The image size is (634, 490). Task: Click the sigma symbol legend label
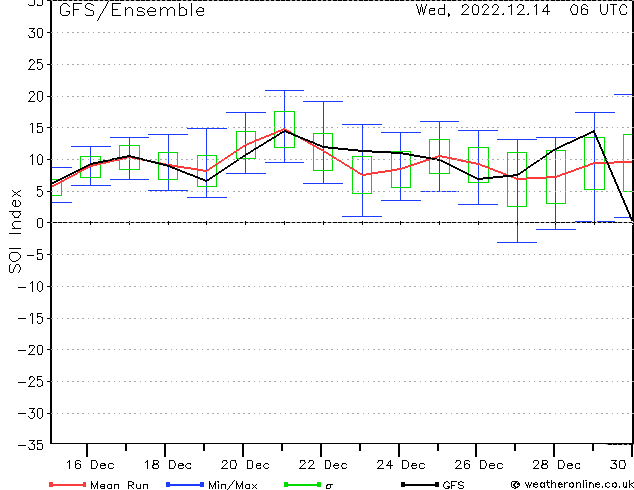(x=329, y=486)
